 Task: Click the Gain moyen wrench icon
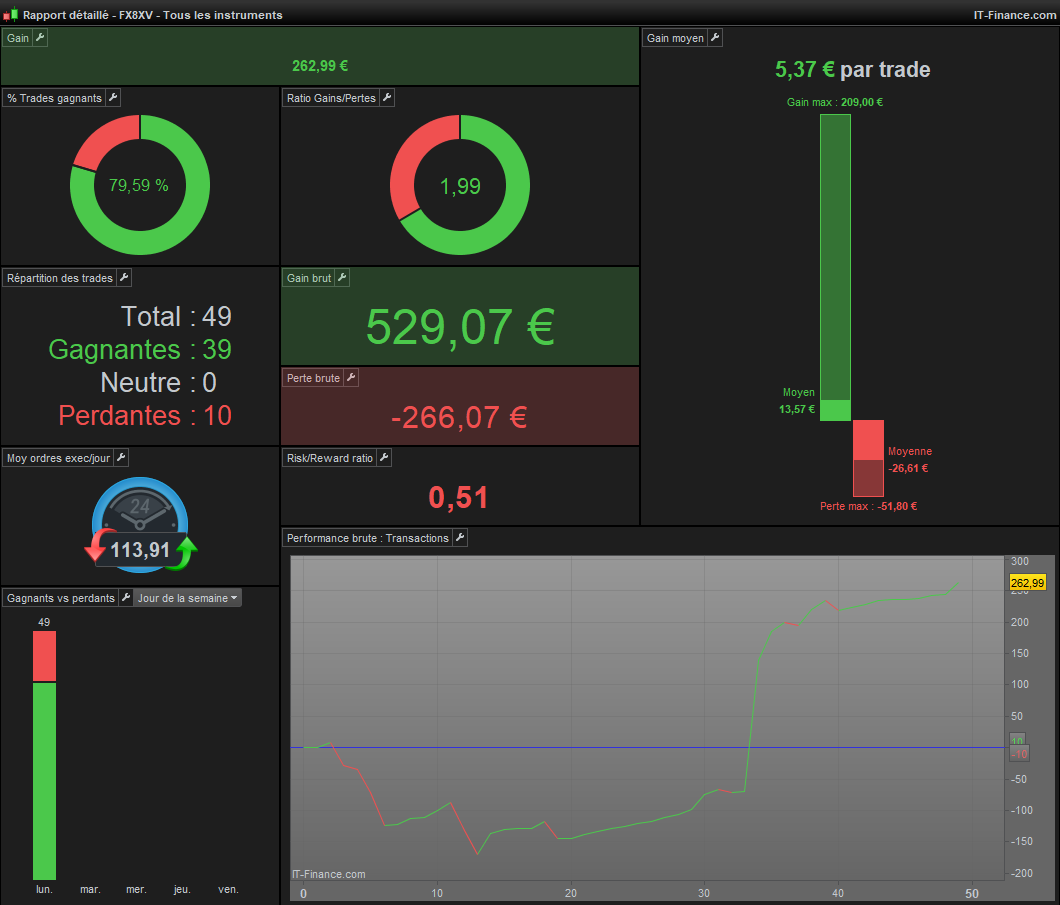[715, 38]
